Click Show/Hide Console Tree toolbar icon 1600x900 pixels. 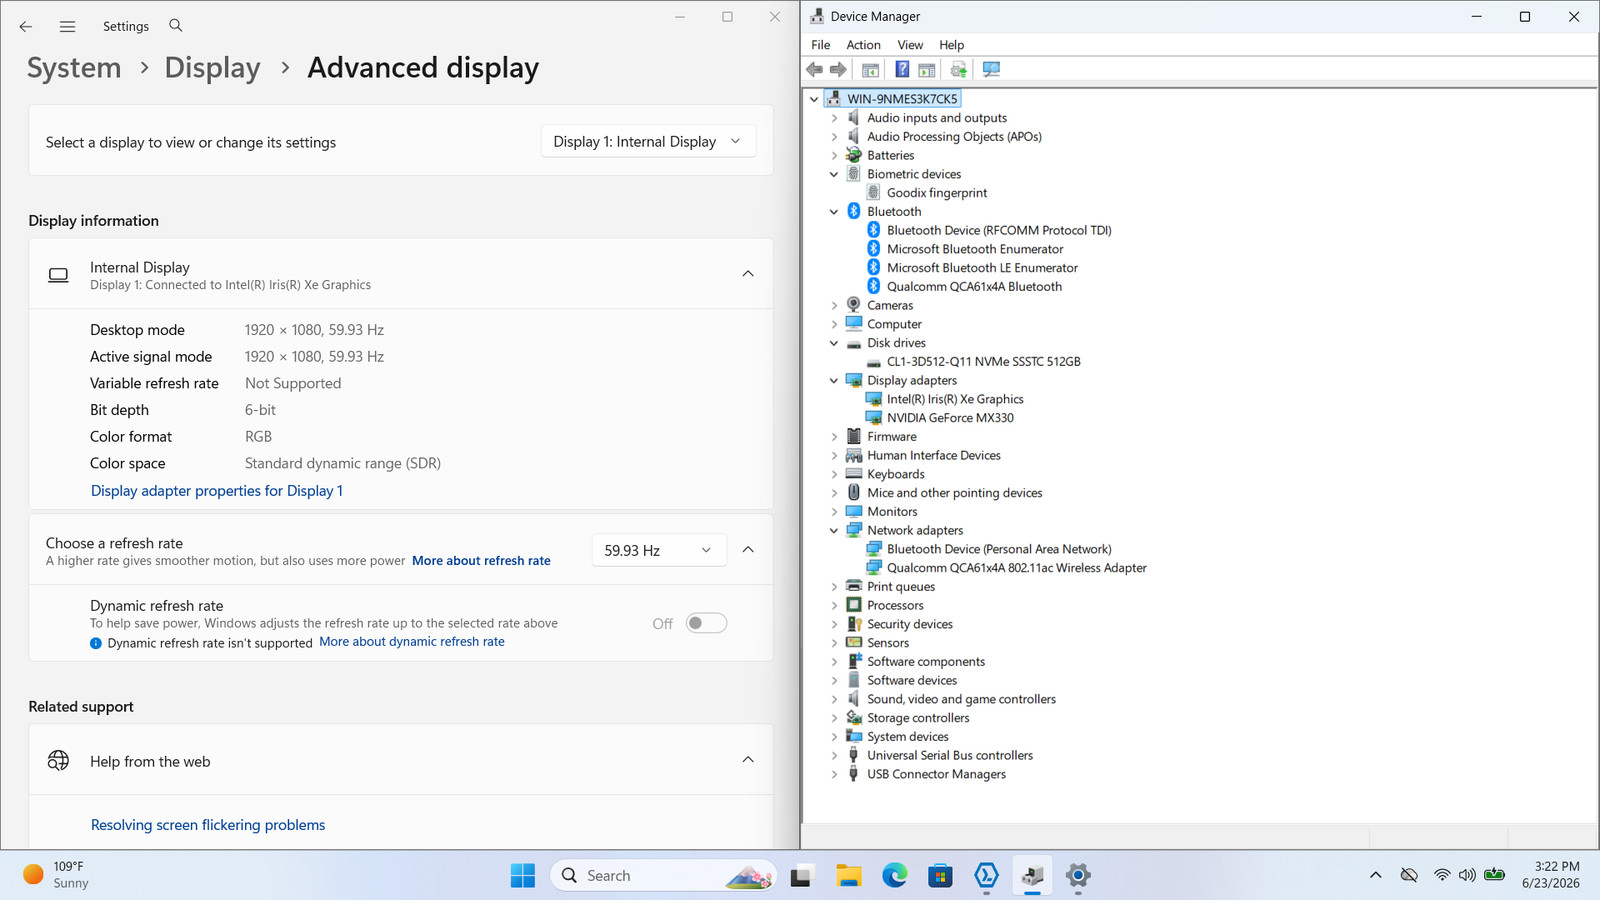point(870,69)
